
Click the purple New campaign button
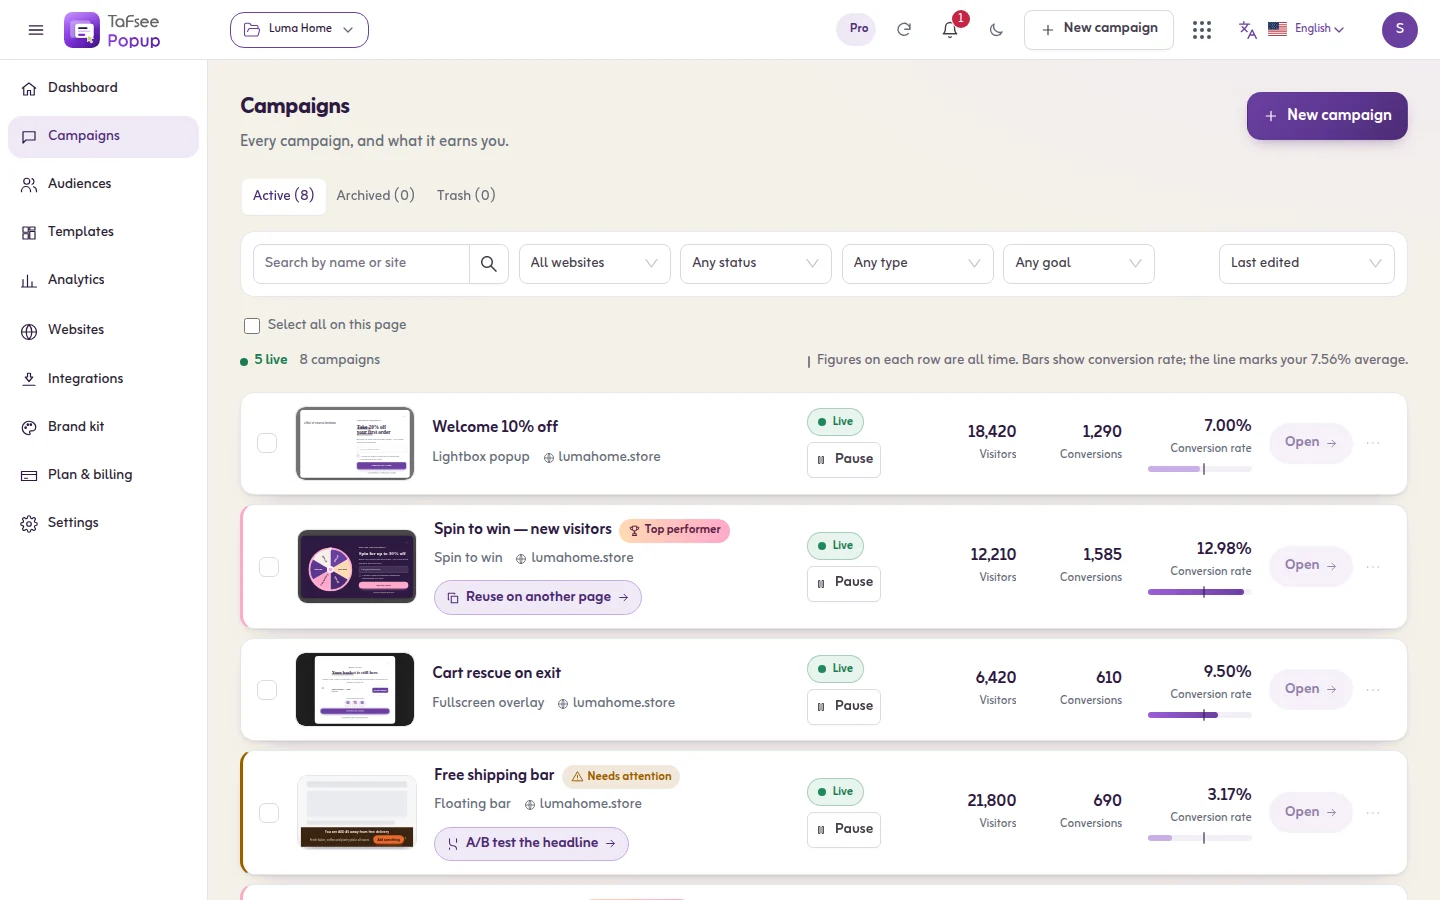(1327, 116)
